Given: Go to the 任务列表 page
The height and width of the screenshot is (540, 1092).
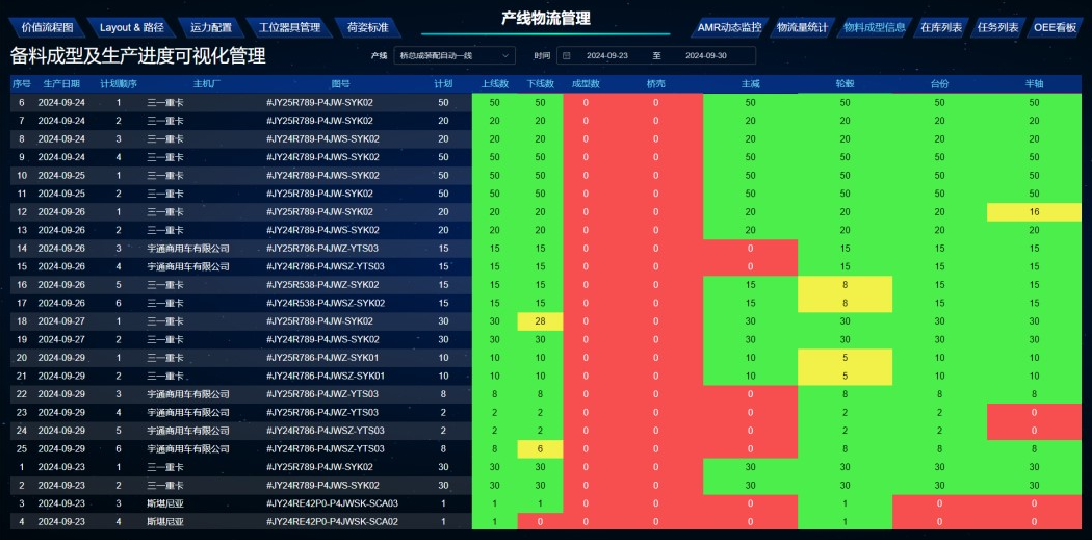Looking at the screenshot, I should [997, 28].
